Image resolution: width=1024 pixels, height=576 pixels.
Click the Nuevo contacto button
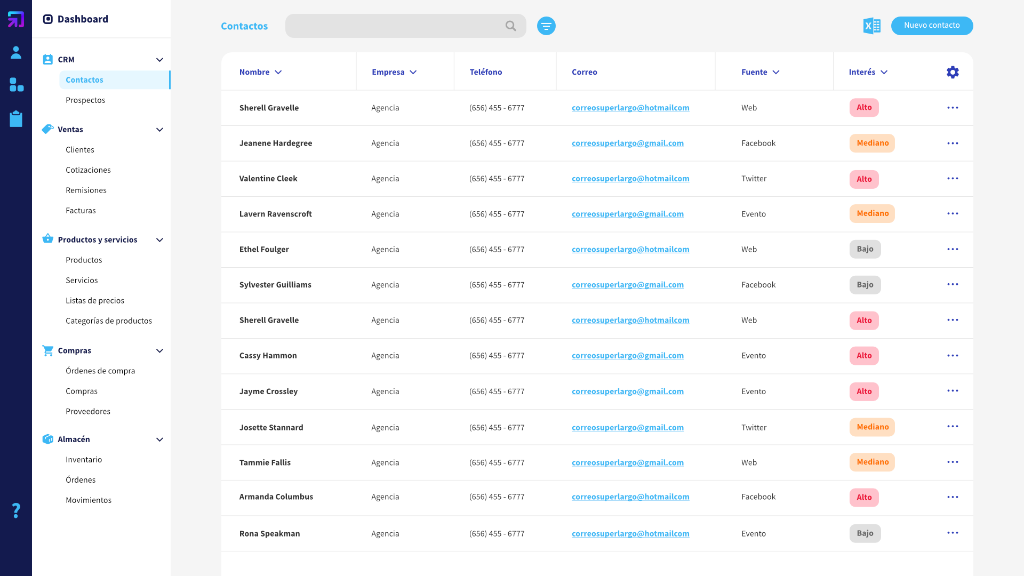tap(932, 25)
